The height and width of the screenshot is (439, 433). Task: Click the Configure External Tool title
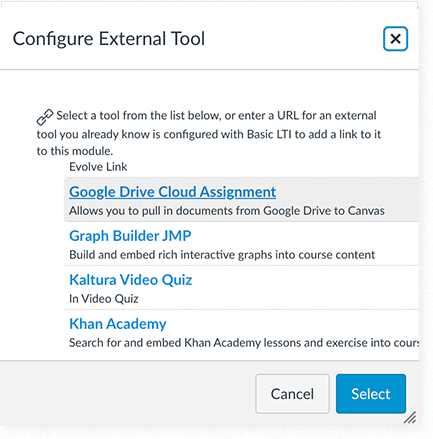(109, 39)
